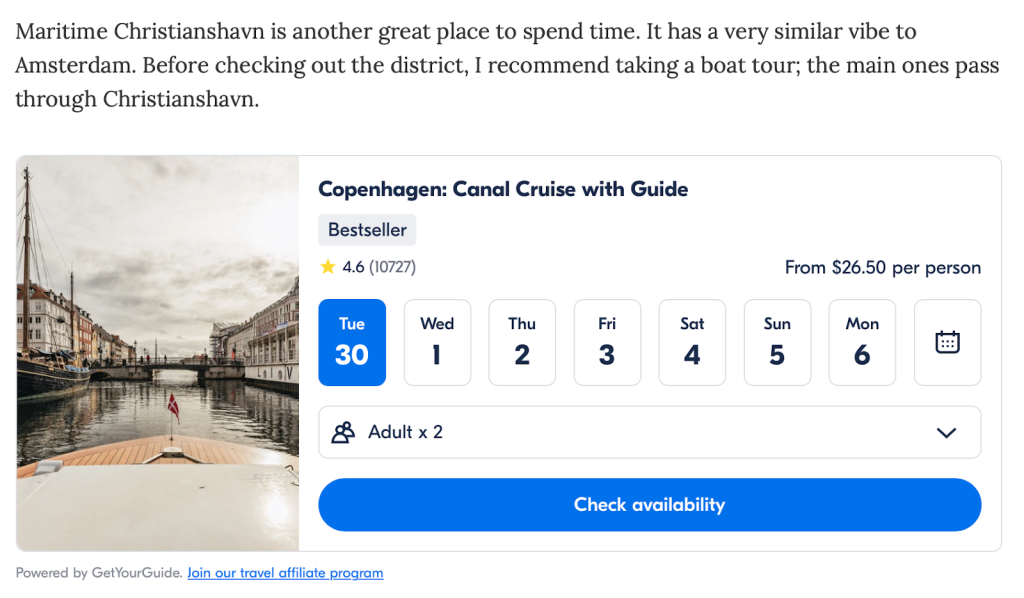
Task: Click the canal cruise photo thumbnail
Action: [158, 353]
